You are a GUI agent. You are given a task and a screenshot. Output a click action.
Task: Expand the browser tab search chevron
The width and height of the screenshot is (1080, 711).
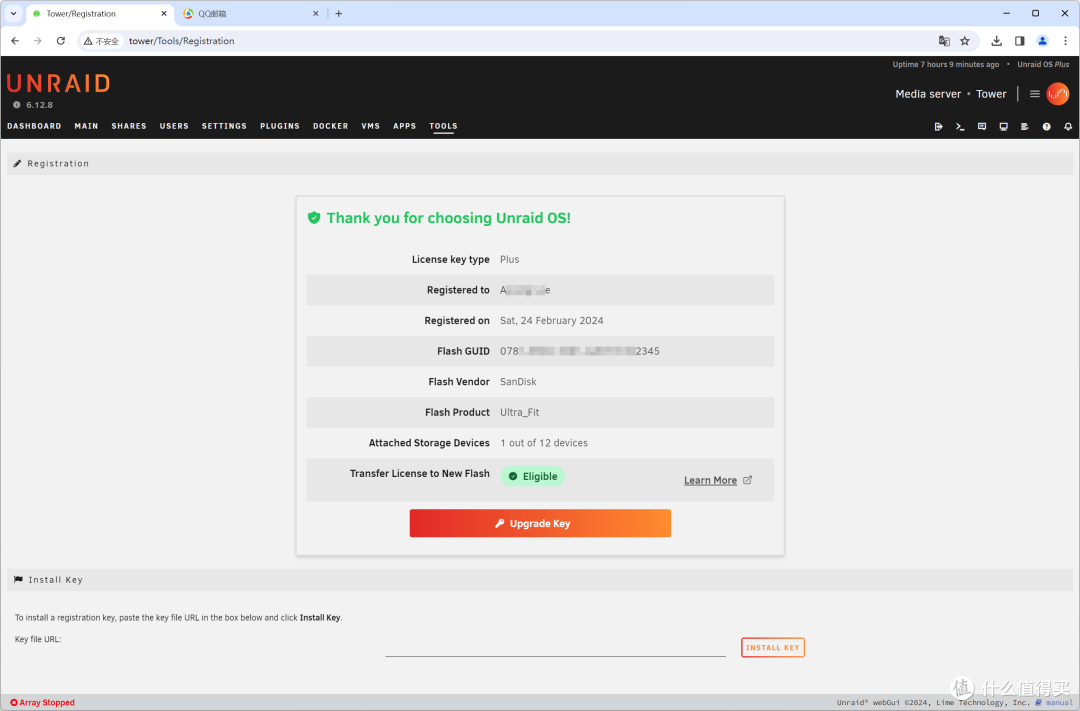coord(13,14)
